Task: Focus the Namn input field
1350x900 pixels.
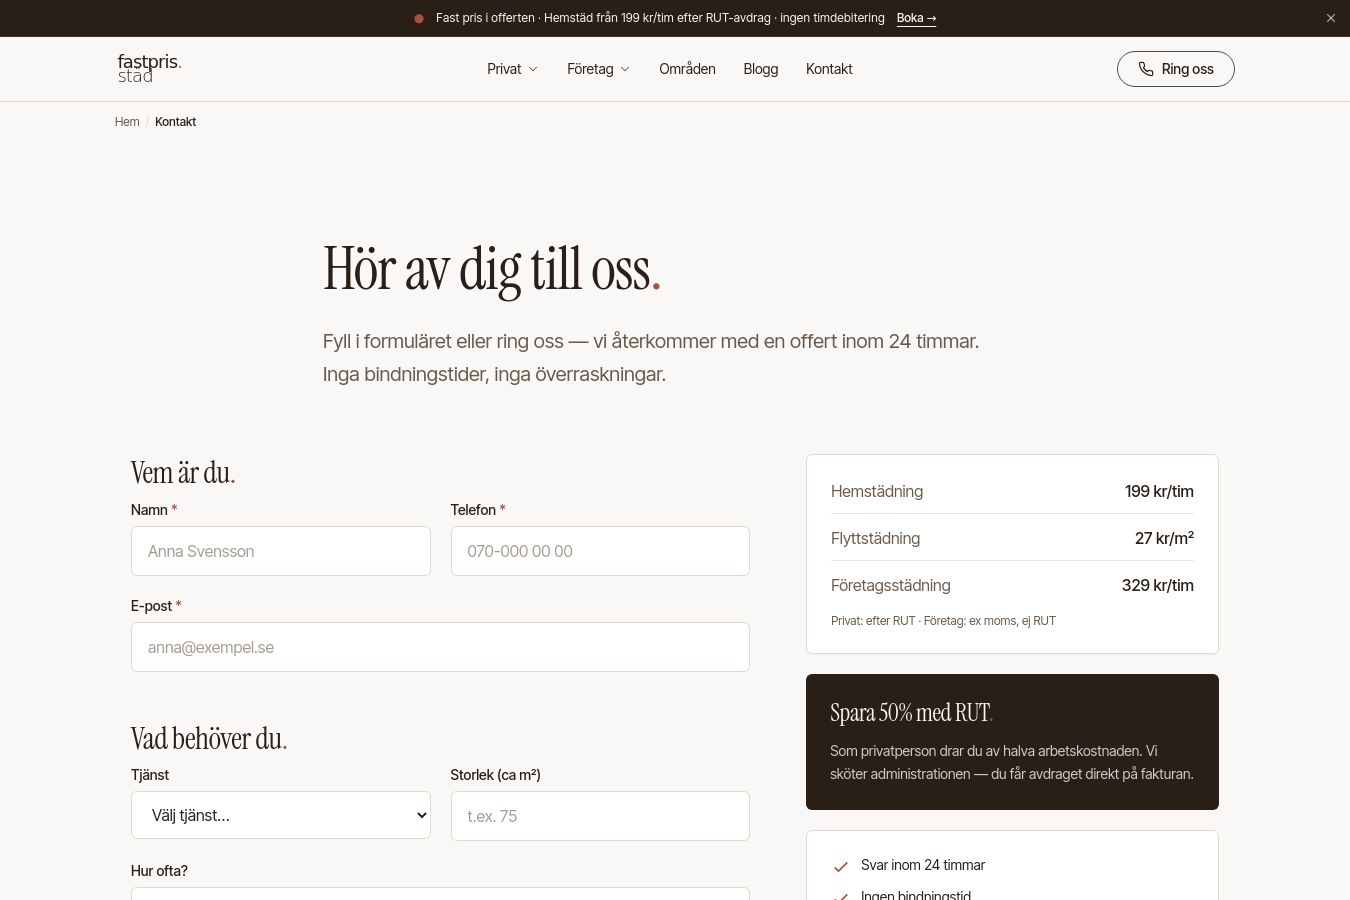Action: point(281,551)
